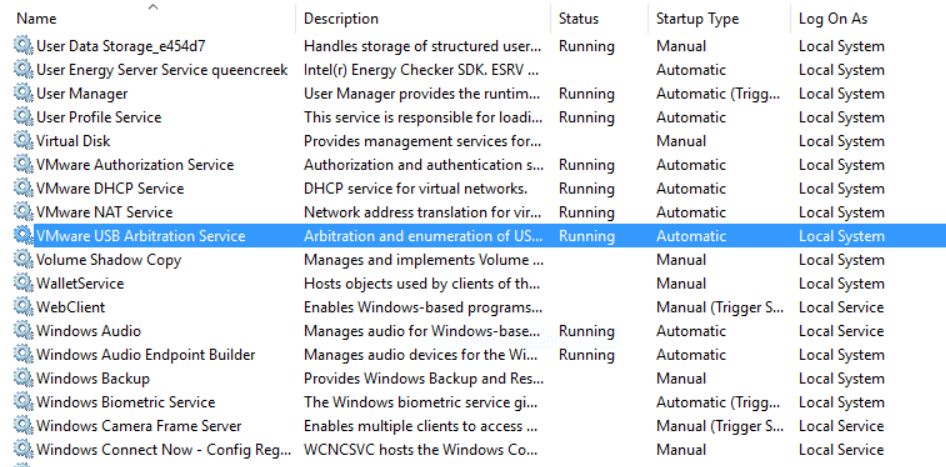Select the User Manager service name

[82, 94]
